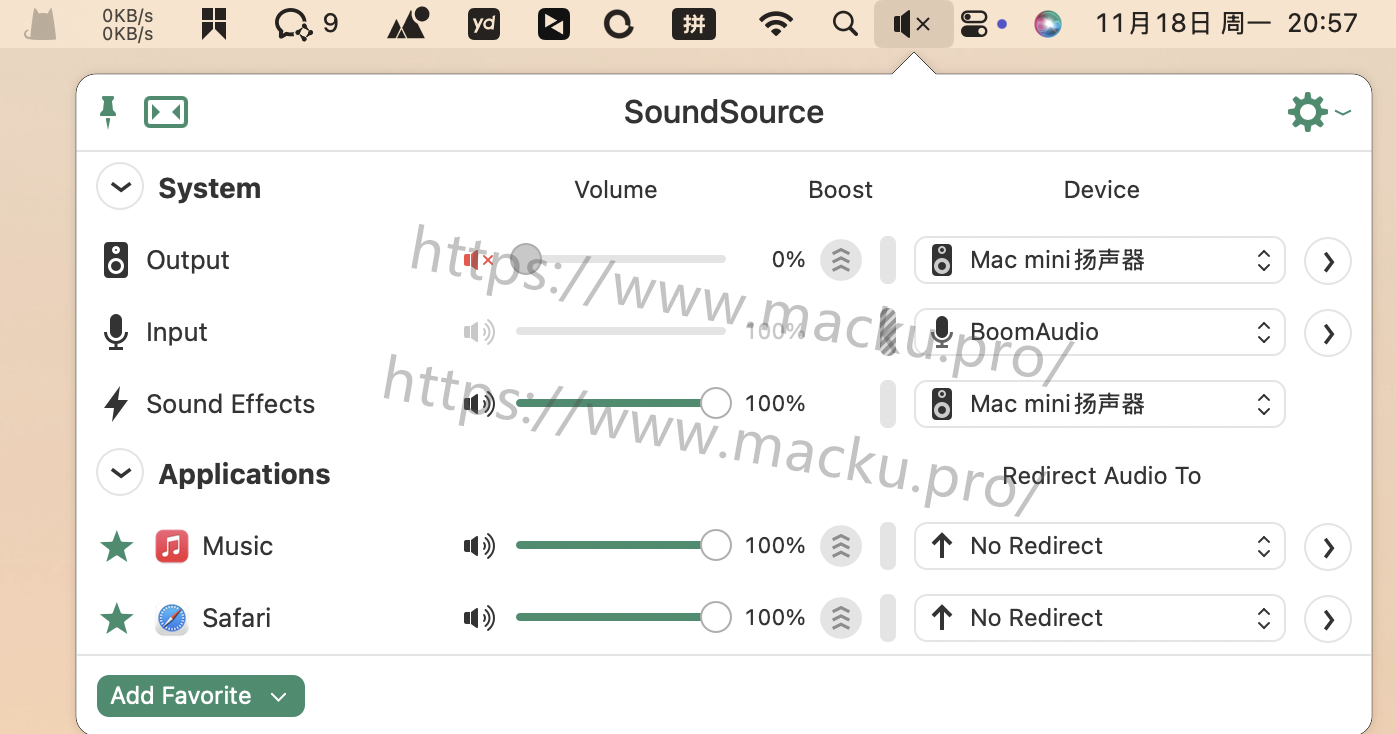Image resolution: width=1396 pixels, height=734 pixels.
Task: Expand Output advanced options arrow
Action: click(x=1328, y=261)
